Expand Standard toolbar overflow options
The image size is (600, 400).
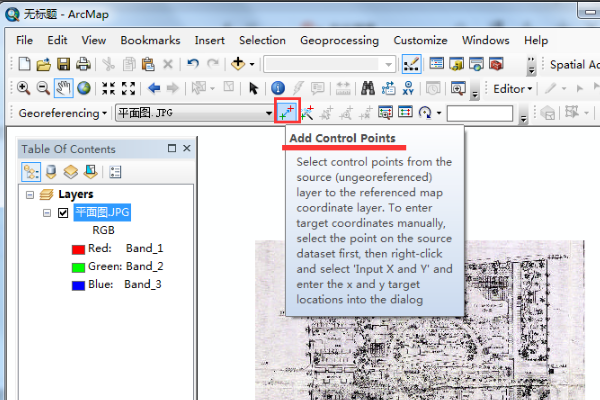tap(531, 66)
